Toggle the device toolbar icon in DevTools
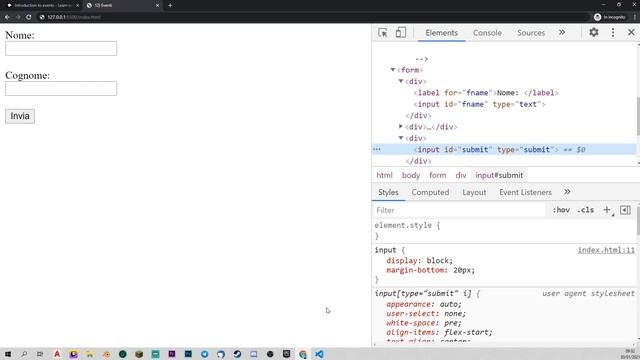640x360 pixels. pyautogui.click(x=400, y=33)
